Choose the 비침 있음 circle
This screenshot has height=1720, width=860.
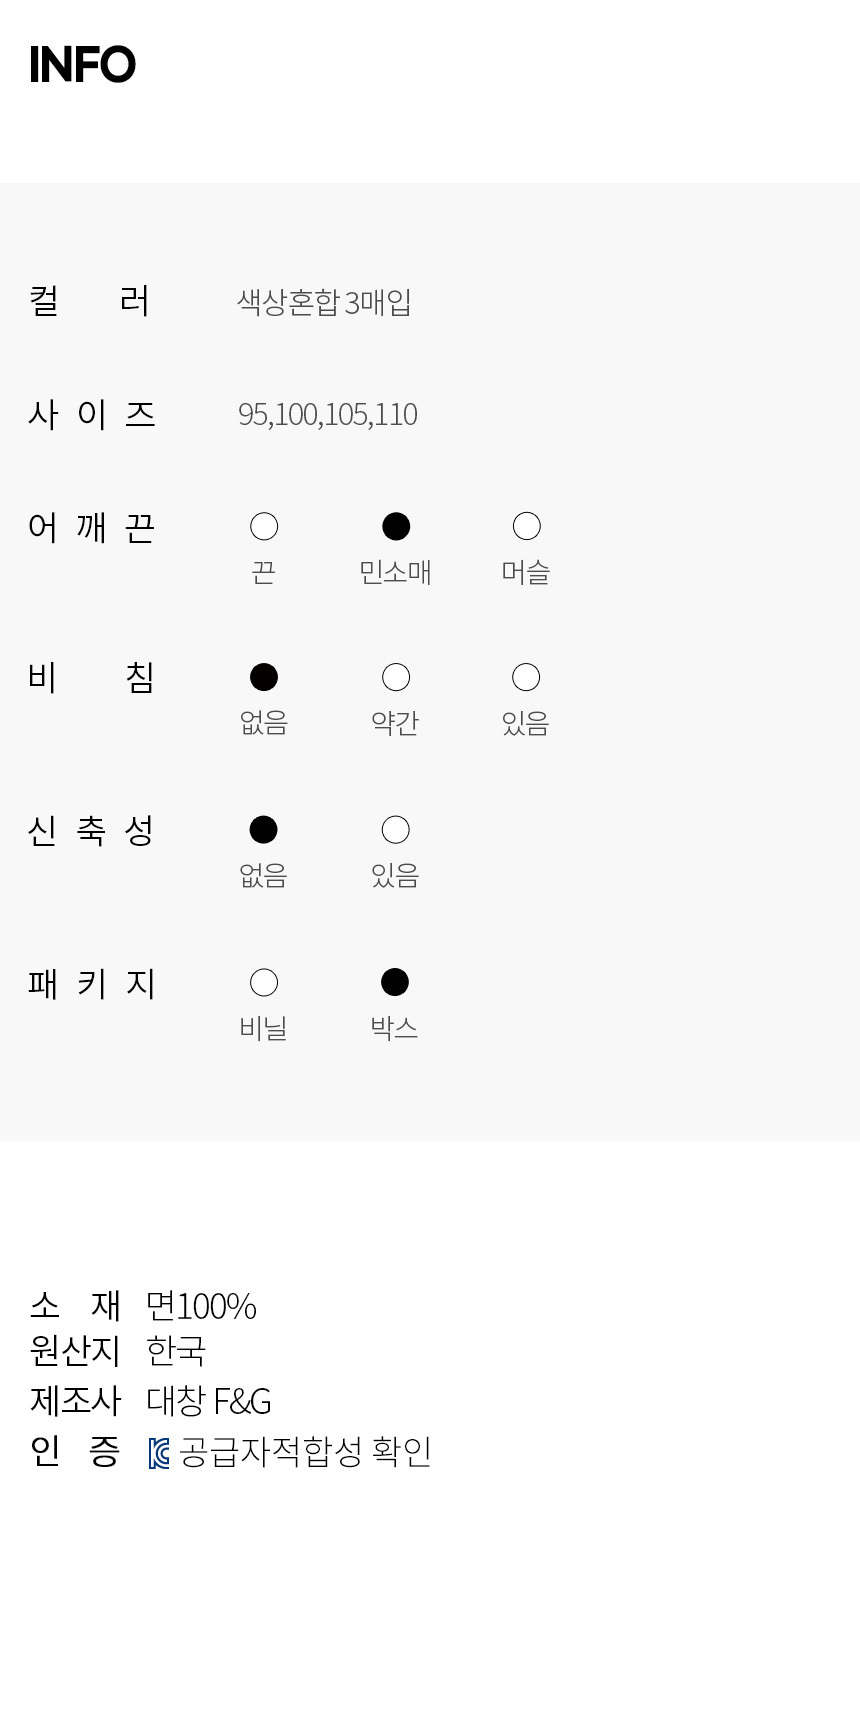[527, 678]
